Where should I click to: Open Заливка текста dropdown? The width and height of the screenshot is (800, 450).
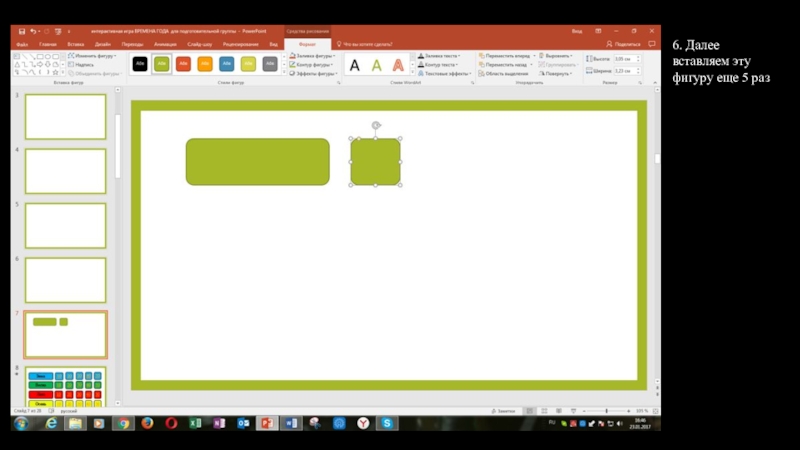(x=439, y=56)
